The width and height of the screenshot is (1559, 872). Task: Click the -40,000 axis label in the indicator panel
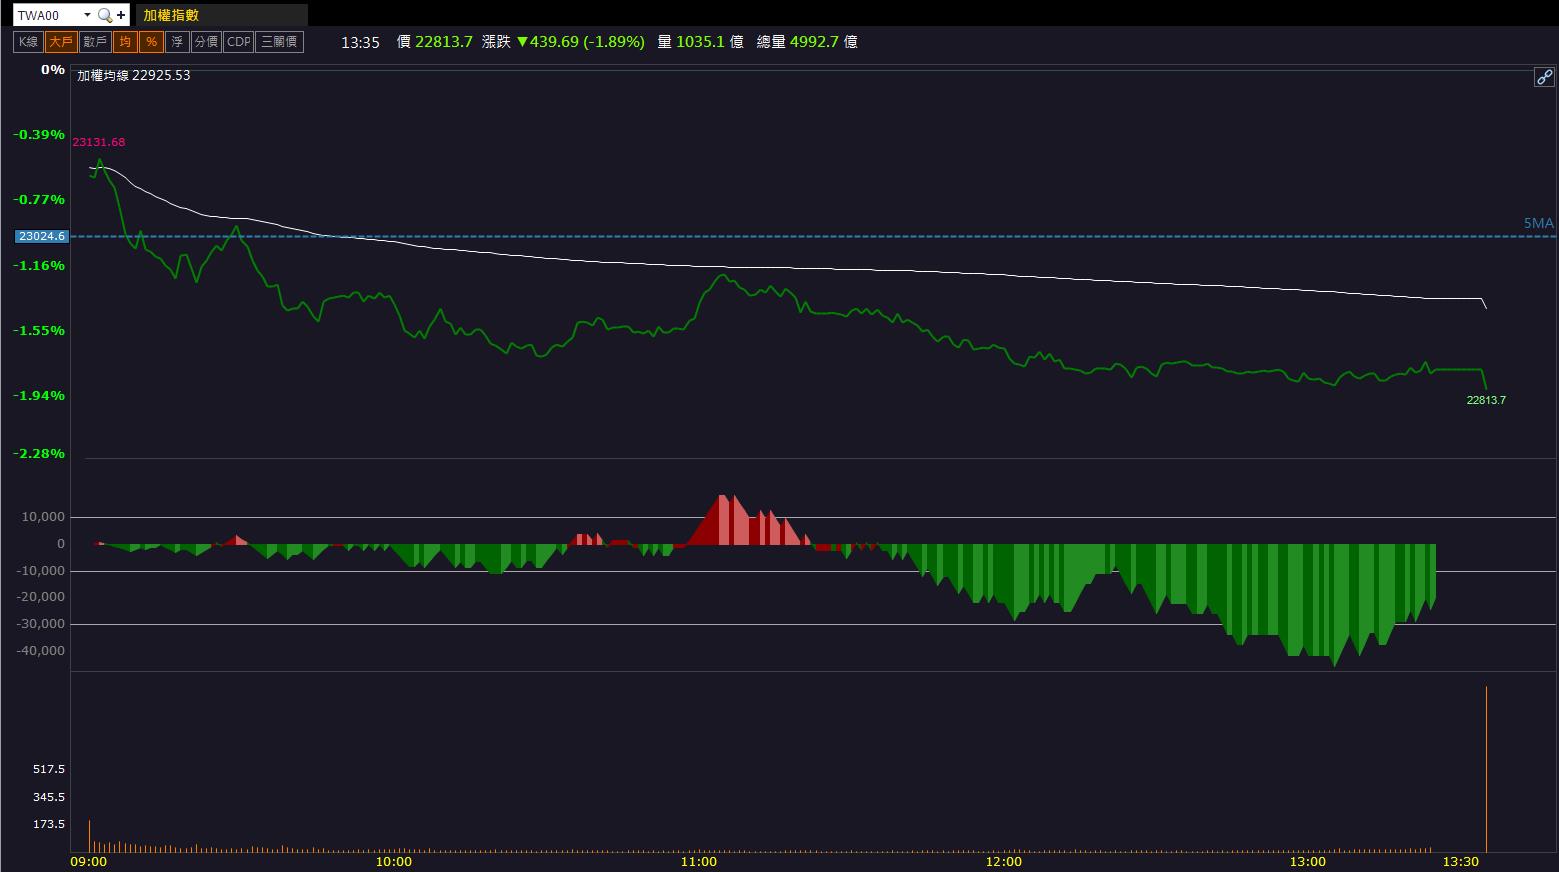coord(41,651)
